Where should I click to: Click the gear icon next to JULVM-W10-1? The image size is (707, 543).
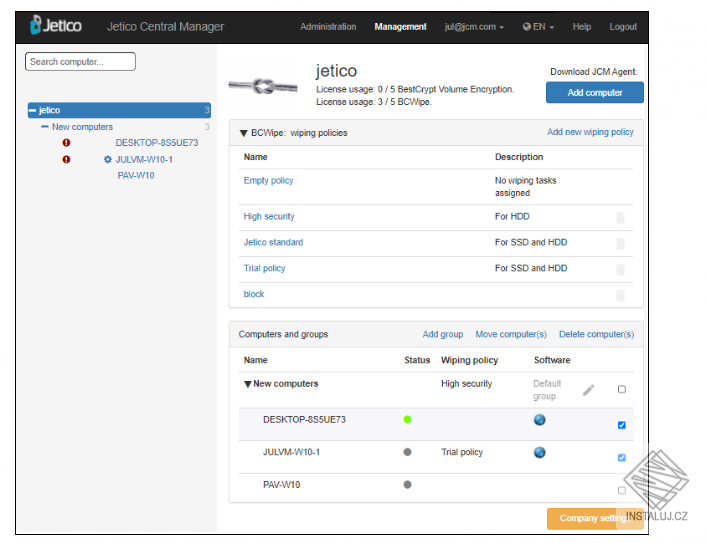(107, 159)
